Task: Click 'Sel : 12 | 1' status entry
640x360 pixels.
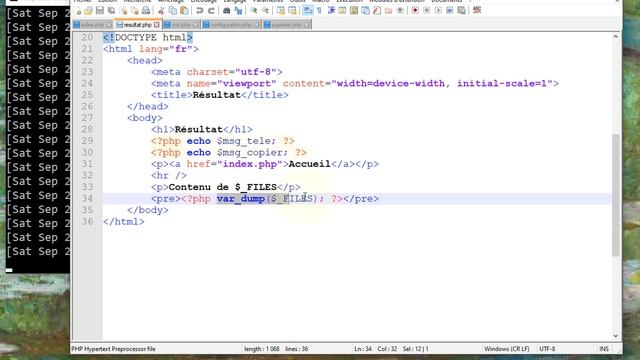Action: click(x=416, y=349)
